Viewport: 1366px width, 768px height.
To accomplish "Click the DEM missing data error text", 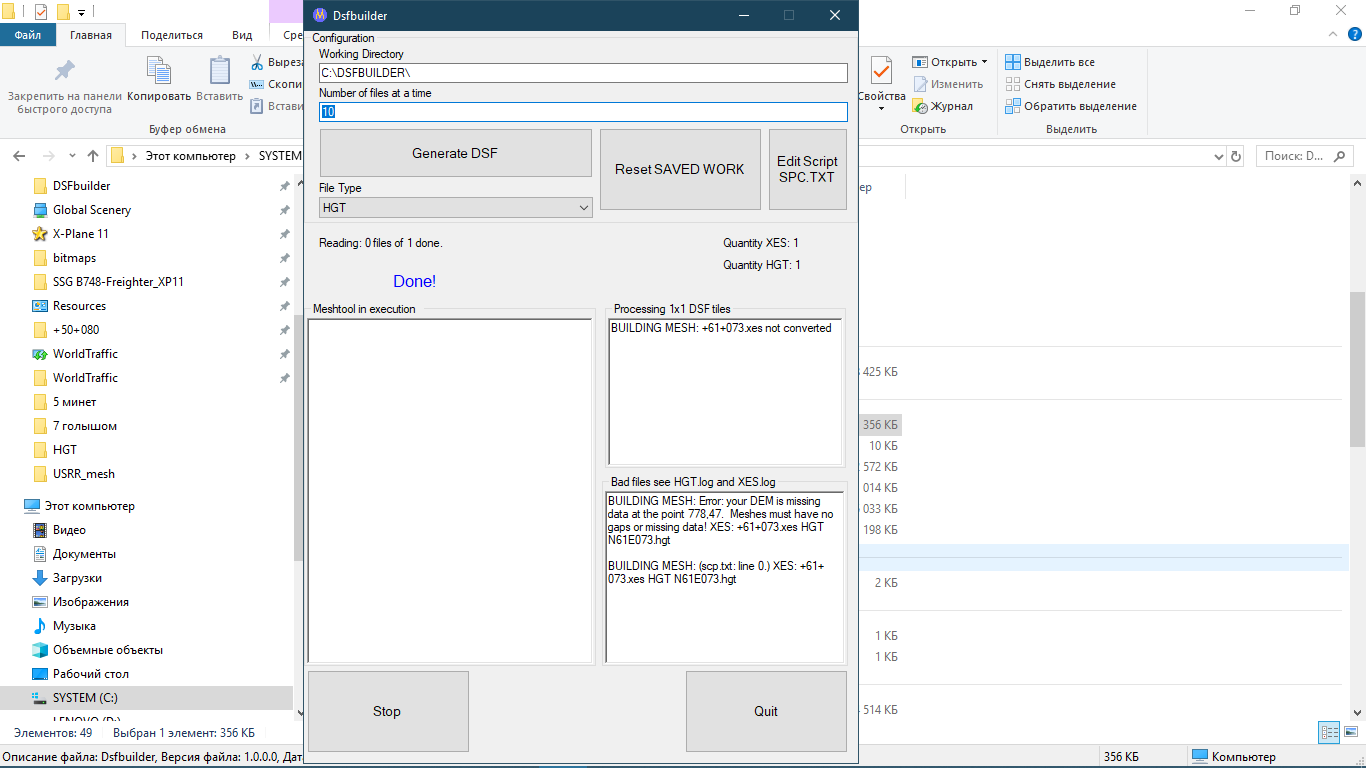I will click(x=720, y=521).
